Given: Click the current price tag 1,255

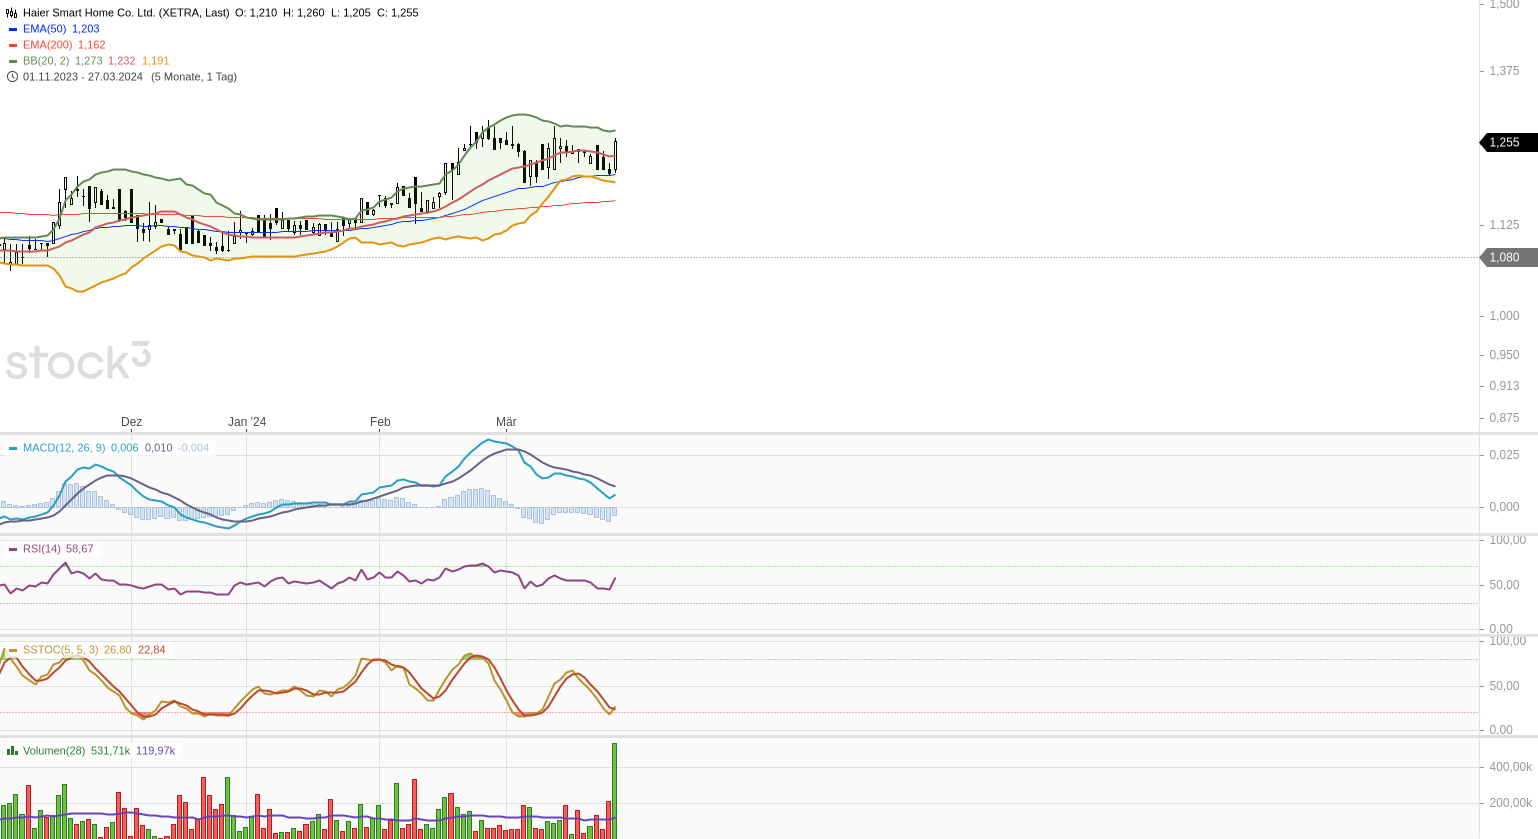Looking at the screenshot, I should point(1508,143).
